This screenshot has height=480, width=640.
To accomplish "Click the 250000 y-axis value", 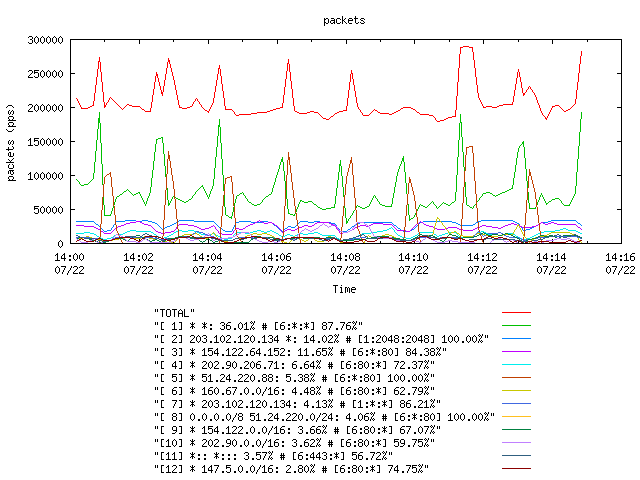I will pyautogui.click(x=45, y=74).
